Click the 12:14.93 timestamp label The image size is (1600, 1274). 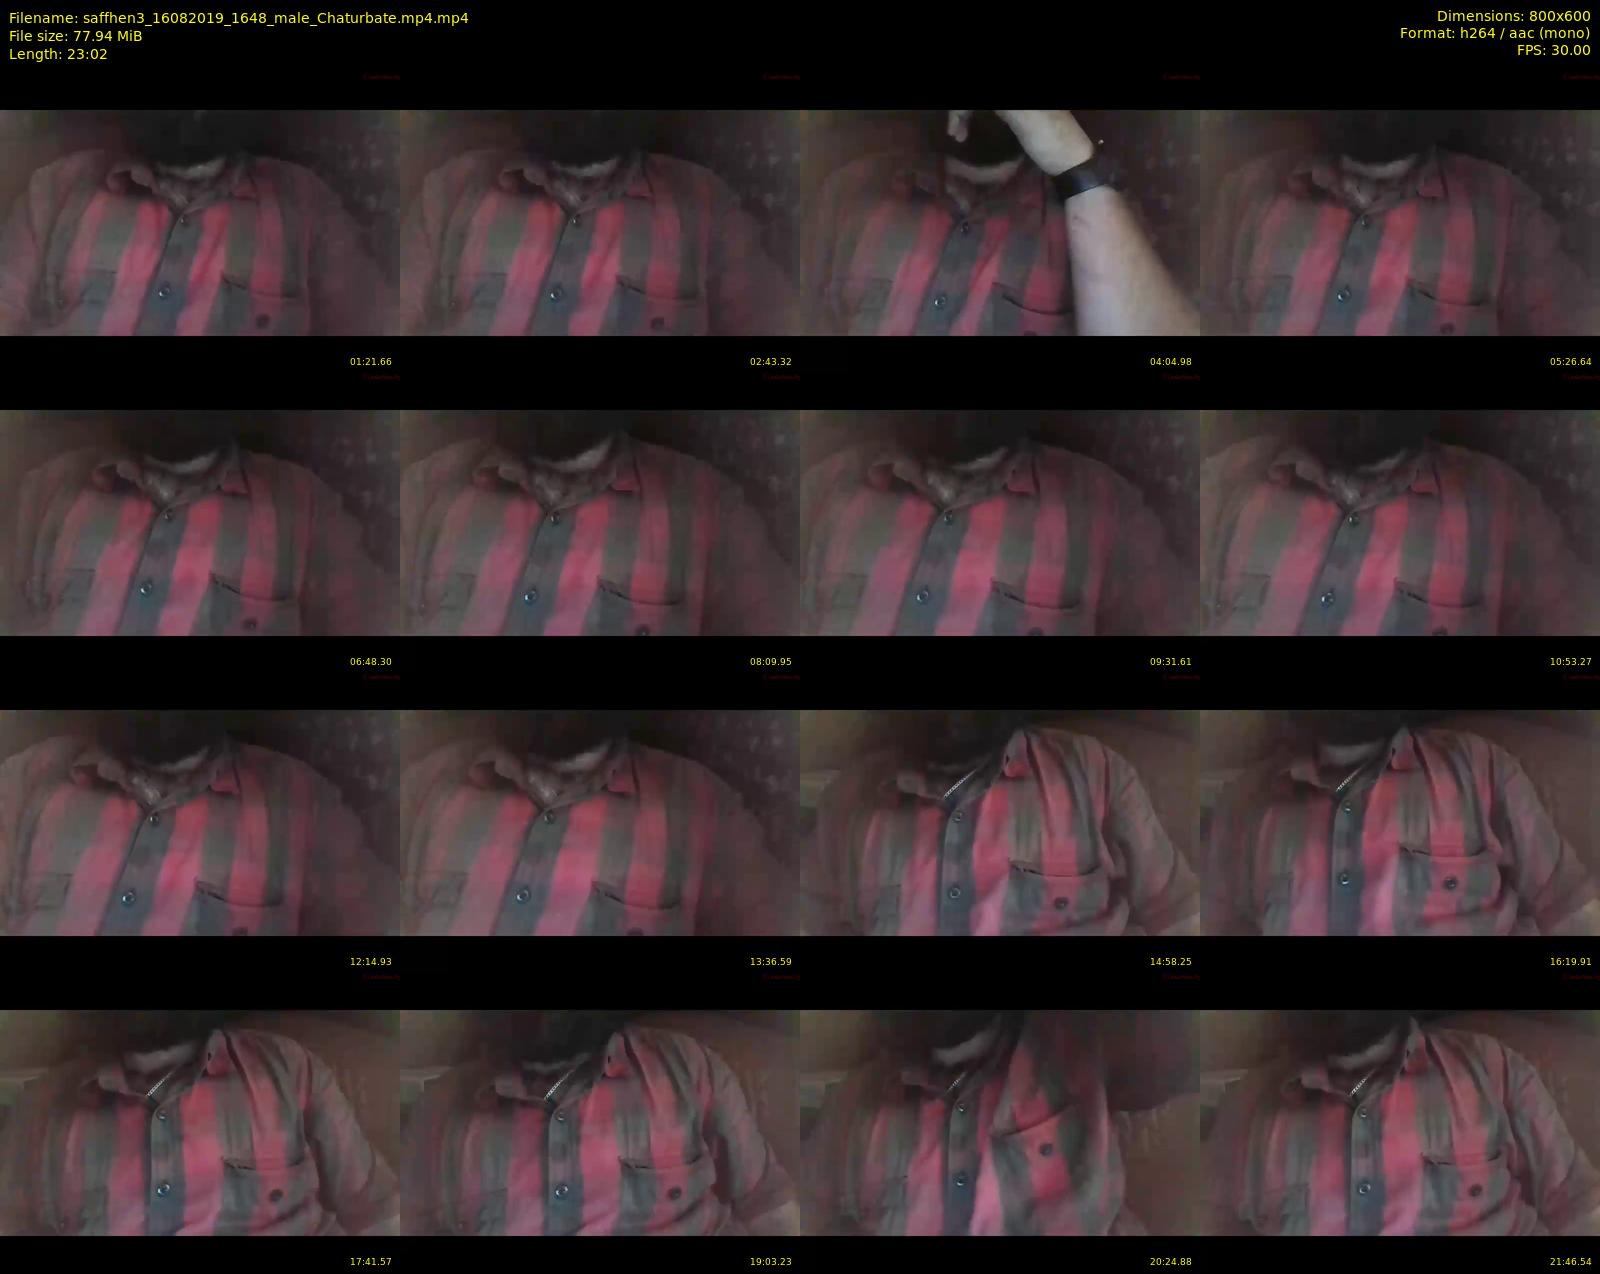pos(371,962)
